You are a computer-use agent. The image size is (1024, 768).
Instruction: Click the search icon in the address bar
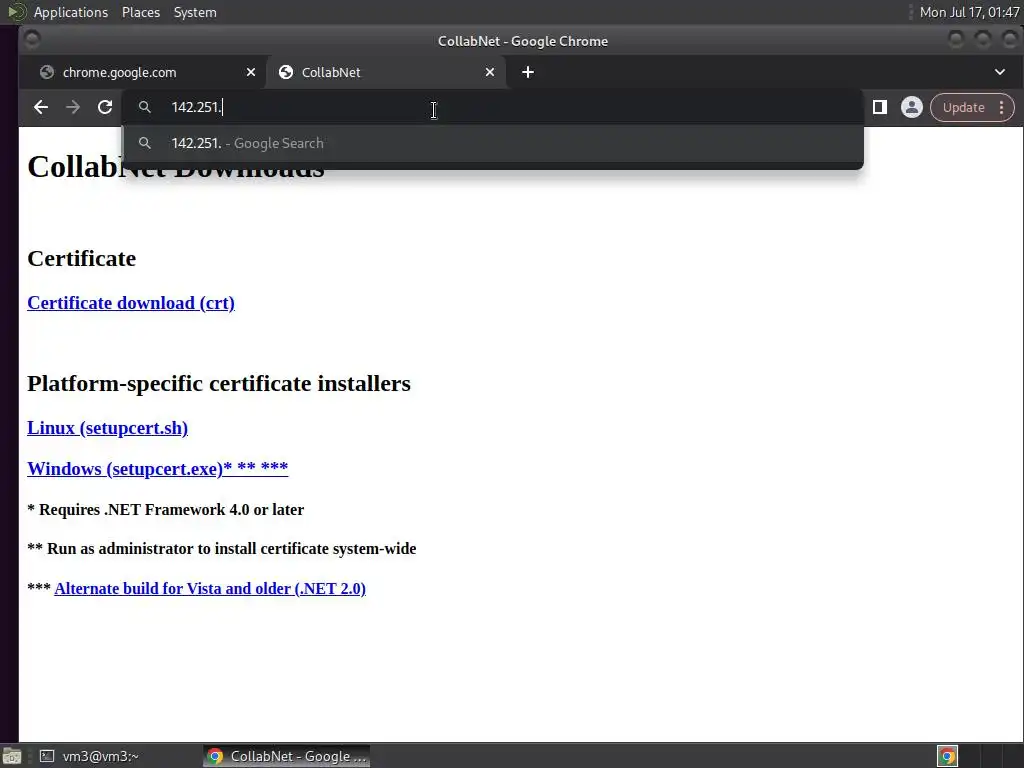pos(145,107)
